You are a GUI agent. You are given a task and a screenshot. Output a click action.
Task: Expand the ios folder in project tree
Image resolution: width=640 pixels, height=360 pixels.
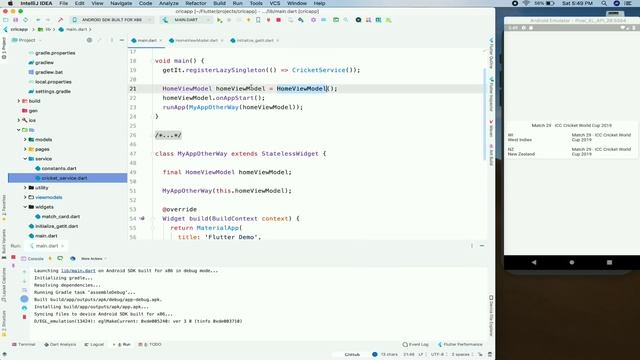click(x=19, y=120)
